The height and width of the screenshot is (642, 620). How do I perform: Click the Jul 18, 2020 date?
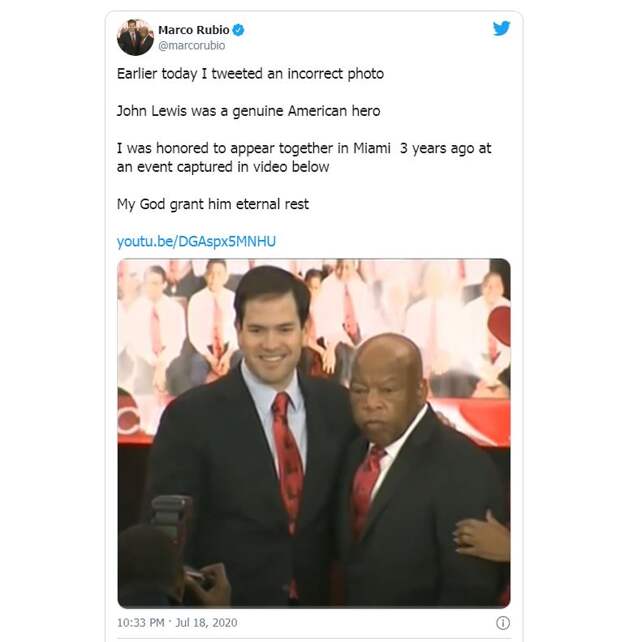pyautogui.click(x=206, y=622)
